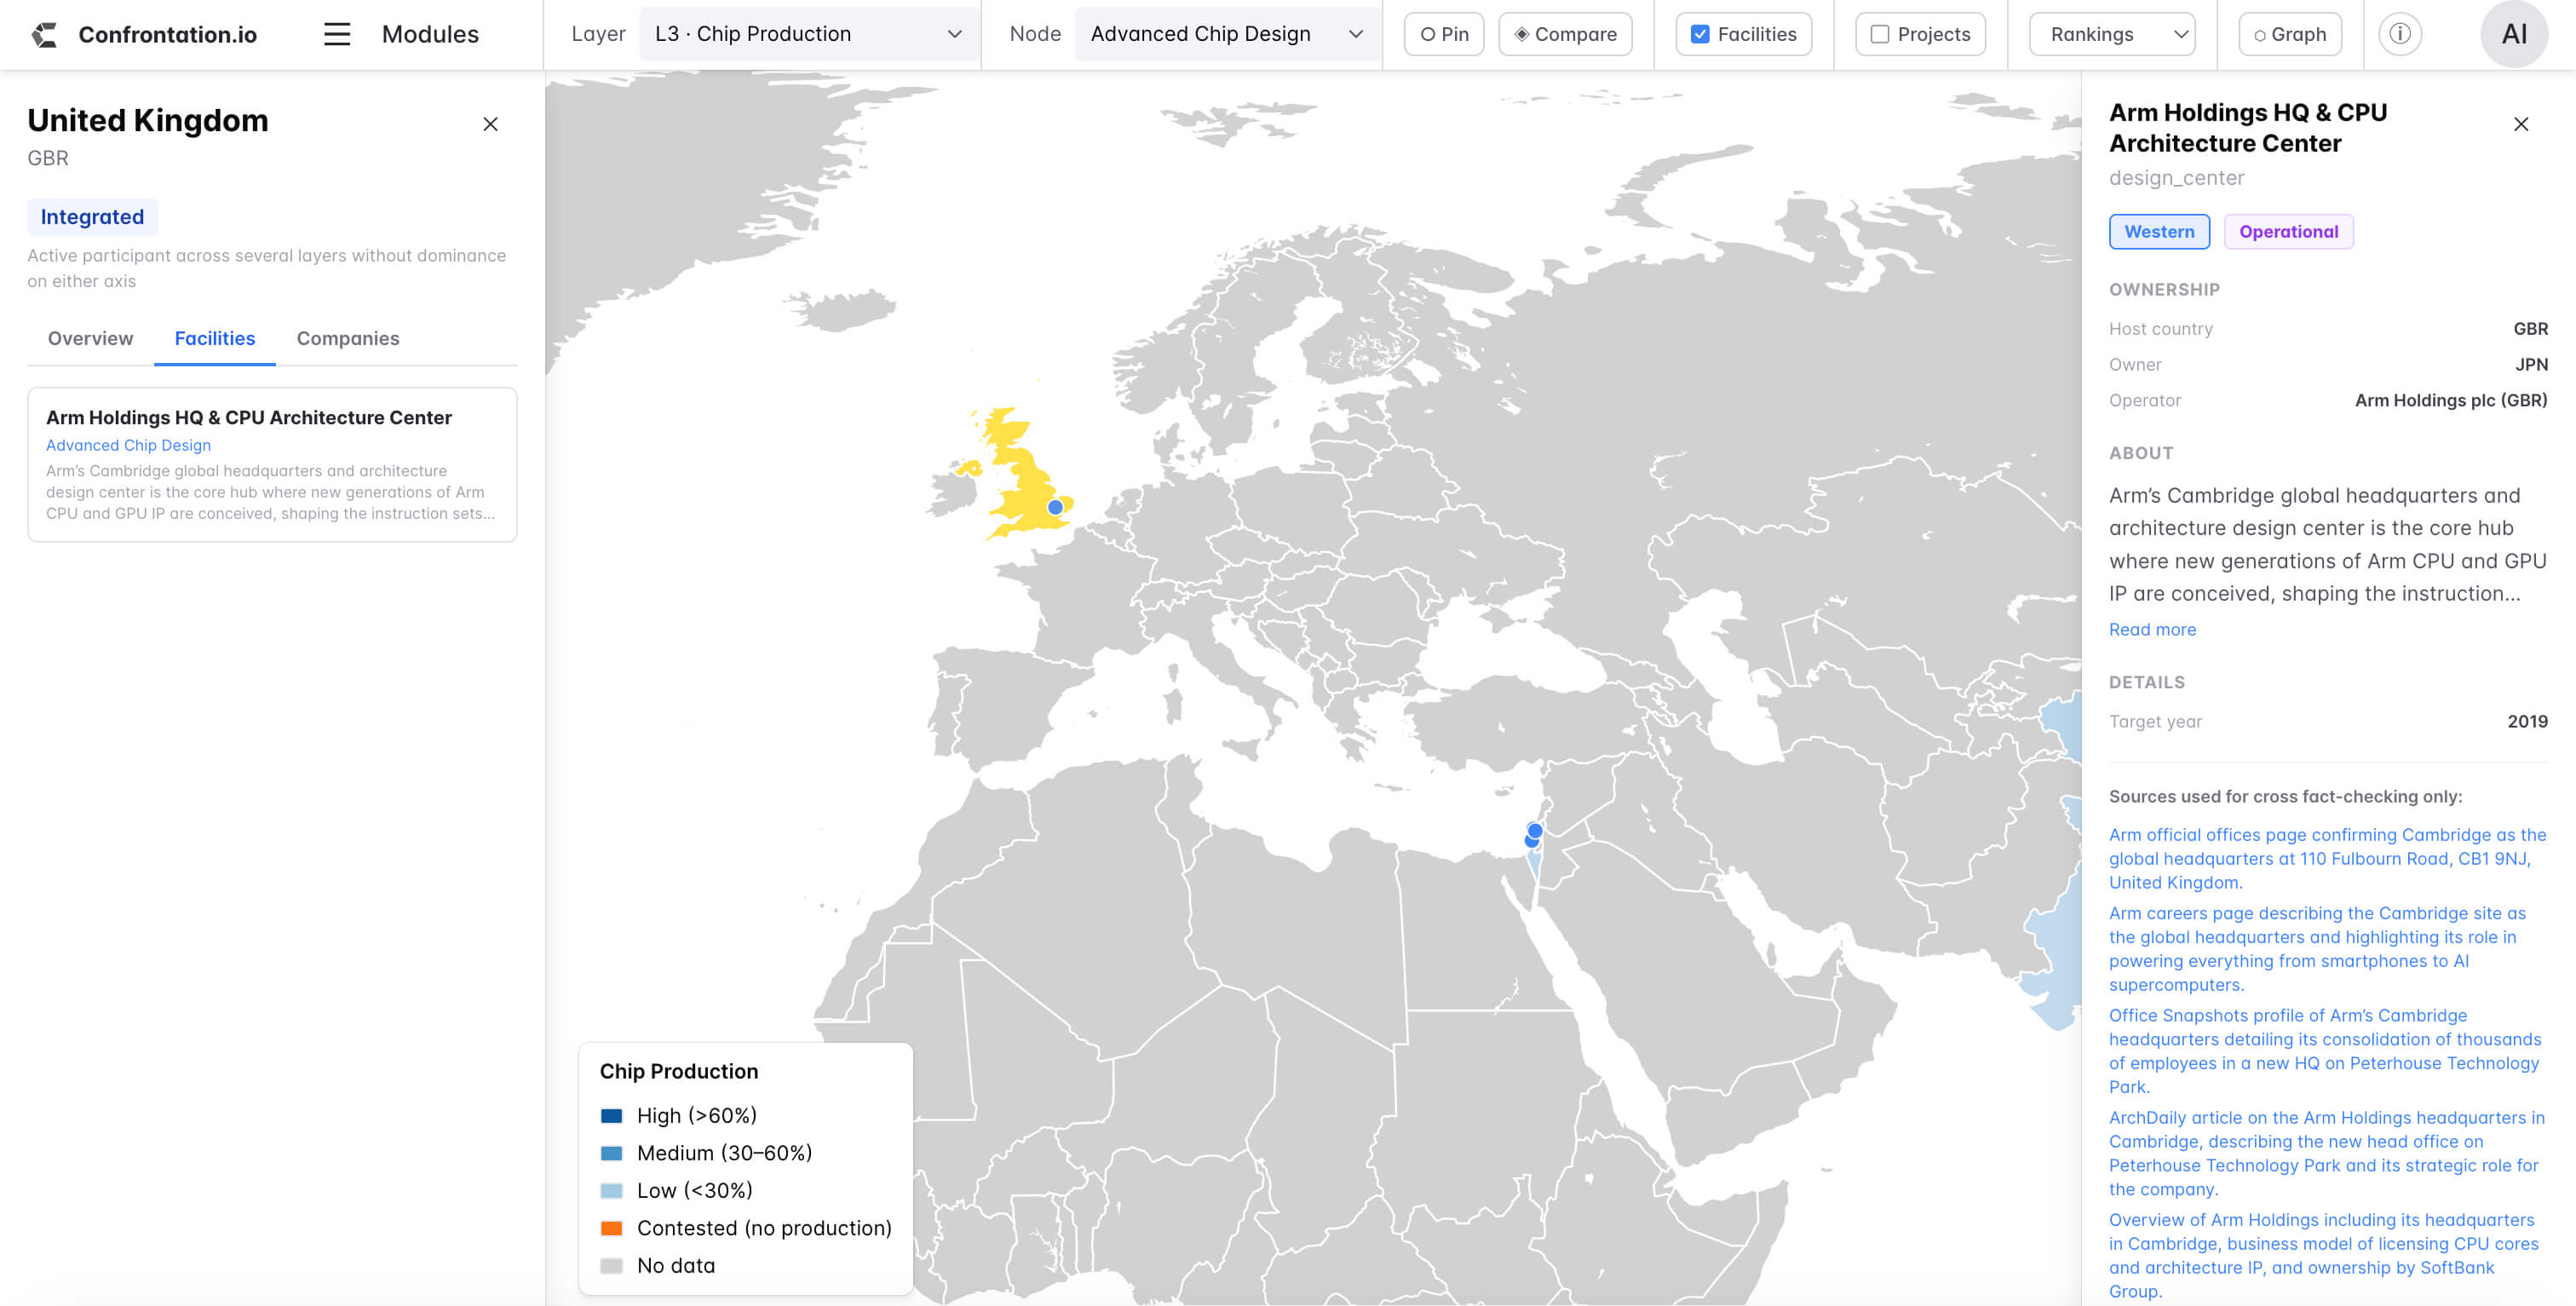Click the facility marker cluster in Israel
The image size is (2576, 1306).
1534,834
